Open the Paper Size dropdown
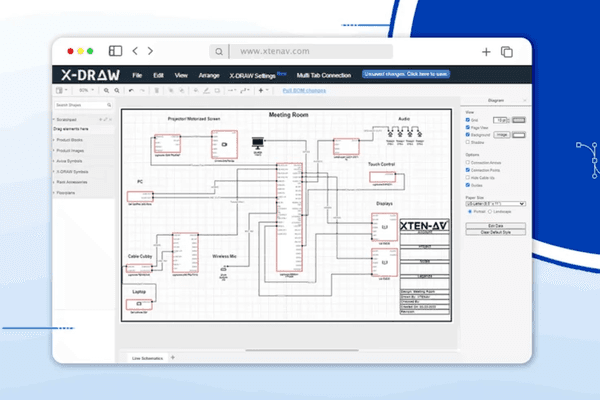The image size is (600, 400). 496,204
